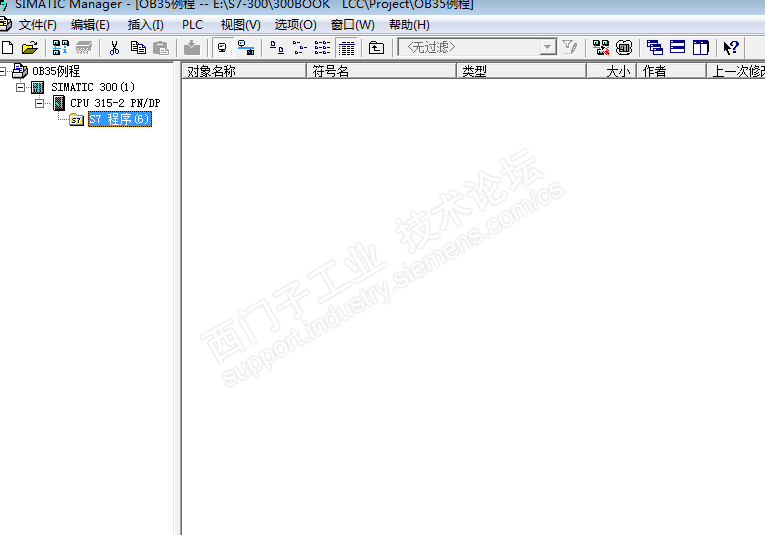Sort by the 类型 column header
Image resolution: width=765 pixels, height=535 pixels.
(x=521, y=71)
